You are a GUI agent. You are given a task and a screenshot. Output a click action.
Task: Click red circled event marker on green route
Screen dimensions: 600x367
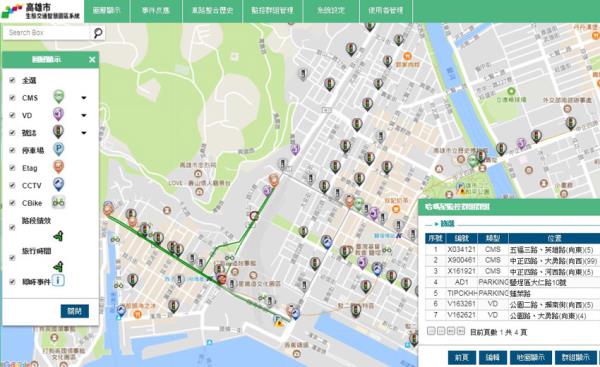pos(254,217)
